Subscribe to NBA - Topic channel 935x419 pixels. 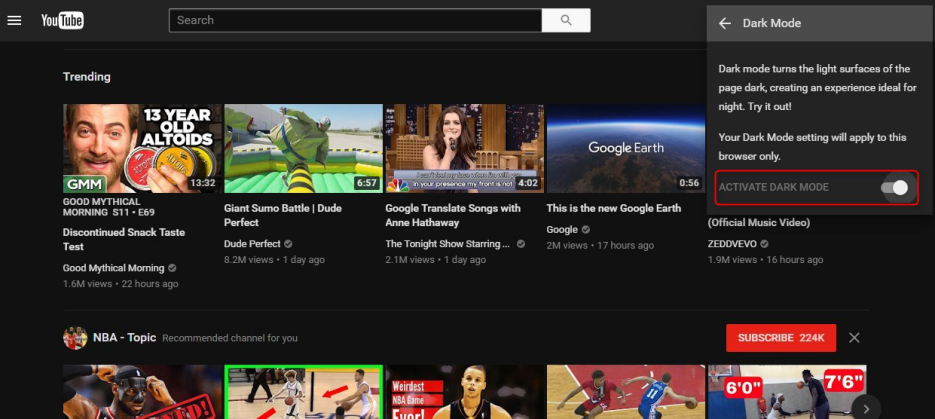781,338
